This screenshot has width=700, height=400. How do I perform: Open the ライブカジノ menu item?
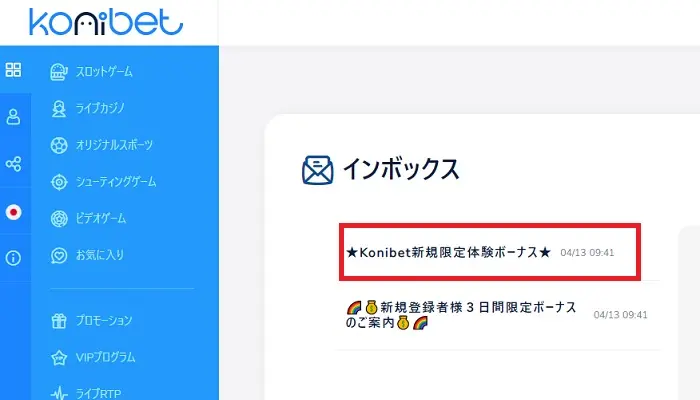point(100,108)
